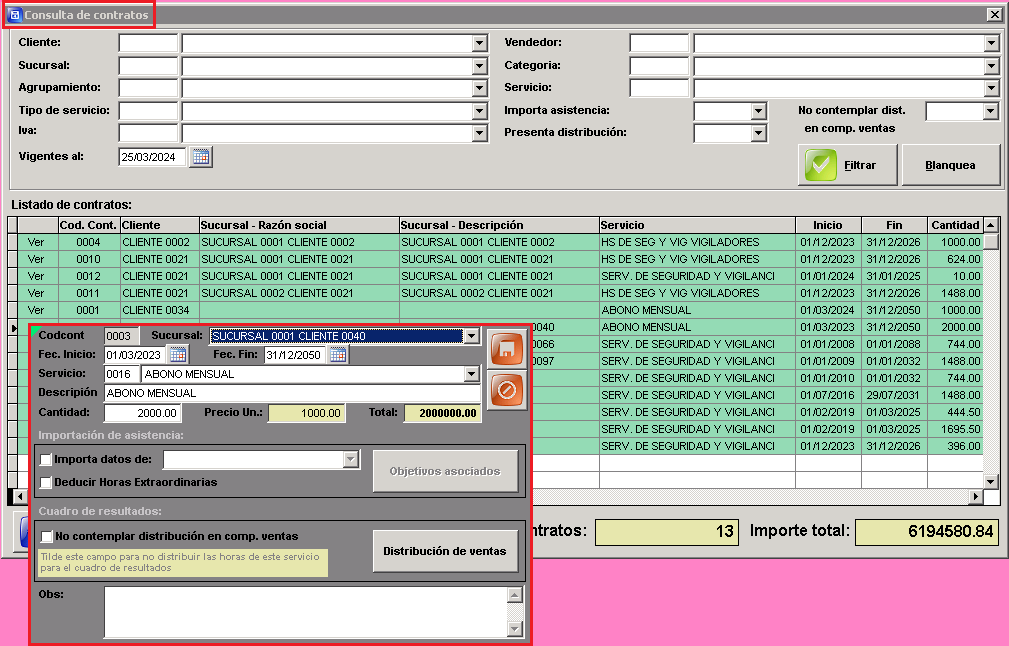This screenshot has width=1009, height=646.
Task: Click cell SUCURSAL 0002 CLIENTE 0021 in Razón social
Action: click(x=299, y=293)
